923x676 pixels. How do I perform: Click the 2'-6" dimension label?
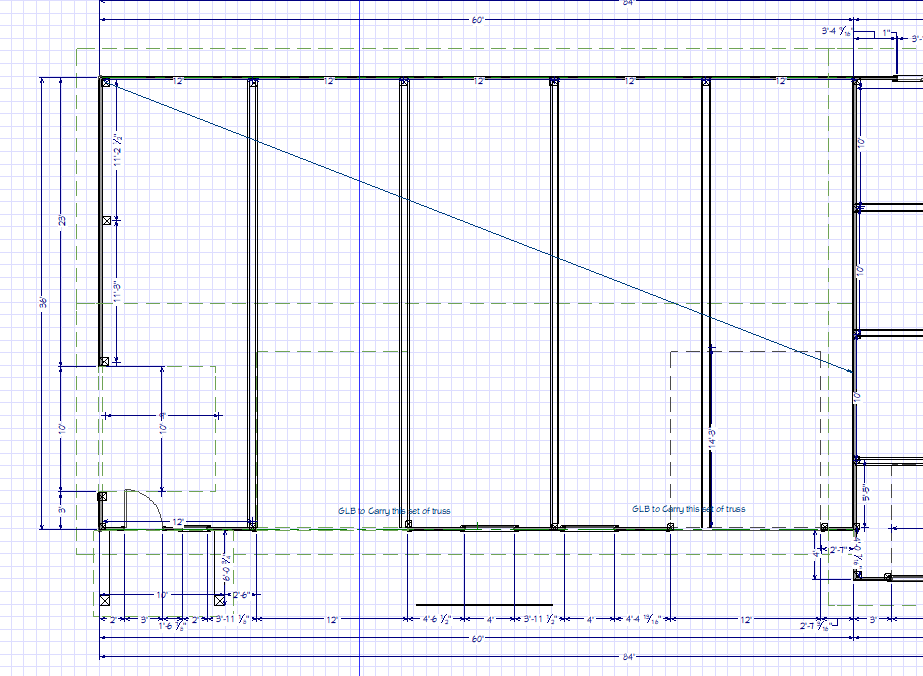click(241, 595)
